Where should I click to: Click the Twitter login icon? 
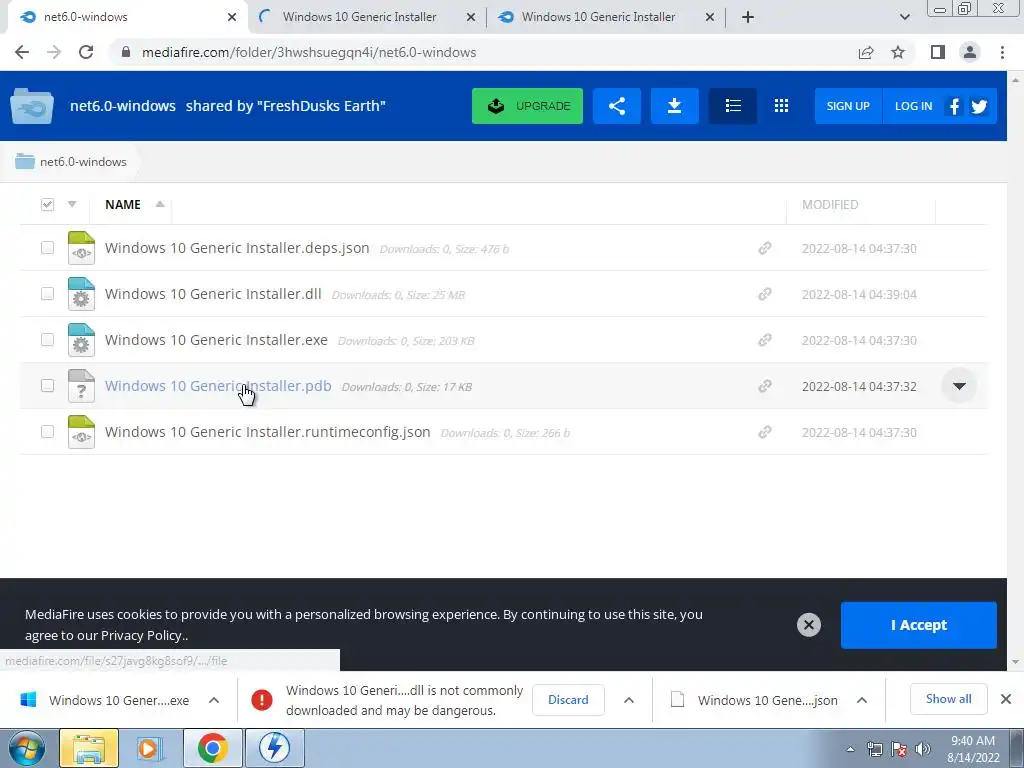978,106
